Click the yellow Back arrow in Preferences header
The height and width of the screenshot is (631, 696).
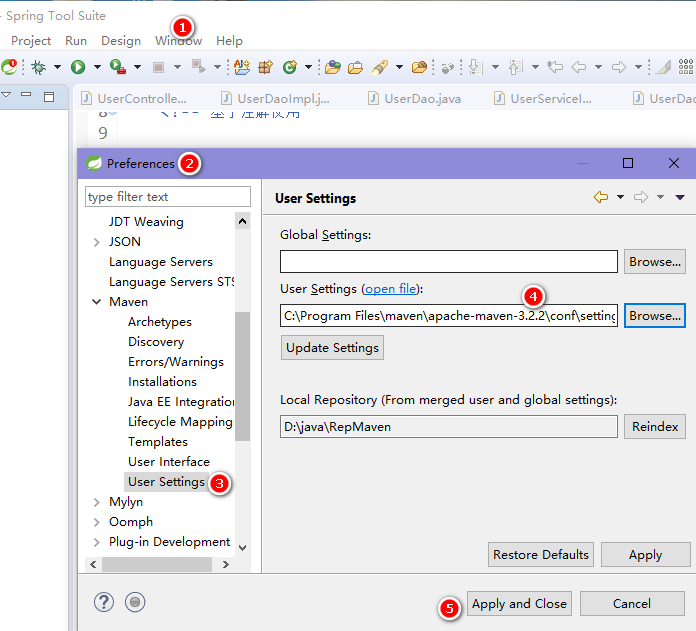(x=601, y=197)
